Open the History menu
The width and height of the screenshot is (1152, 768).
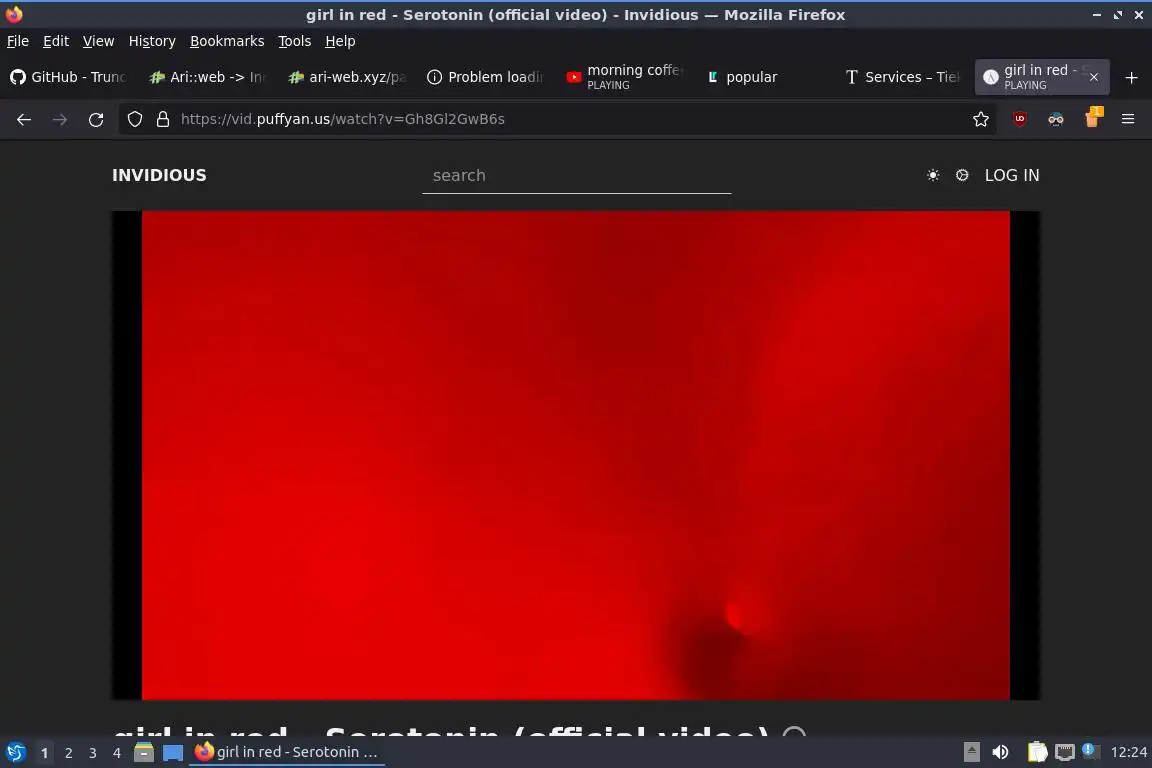pyautogui.click(x=152, y=41)
